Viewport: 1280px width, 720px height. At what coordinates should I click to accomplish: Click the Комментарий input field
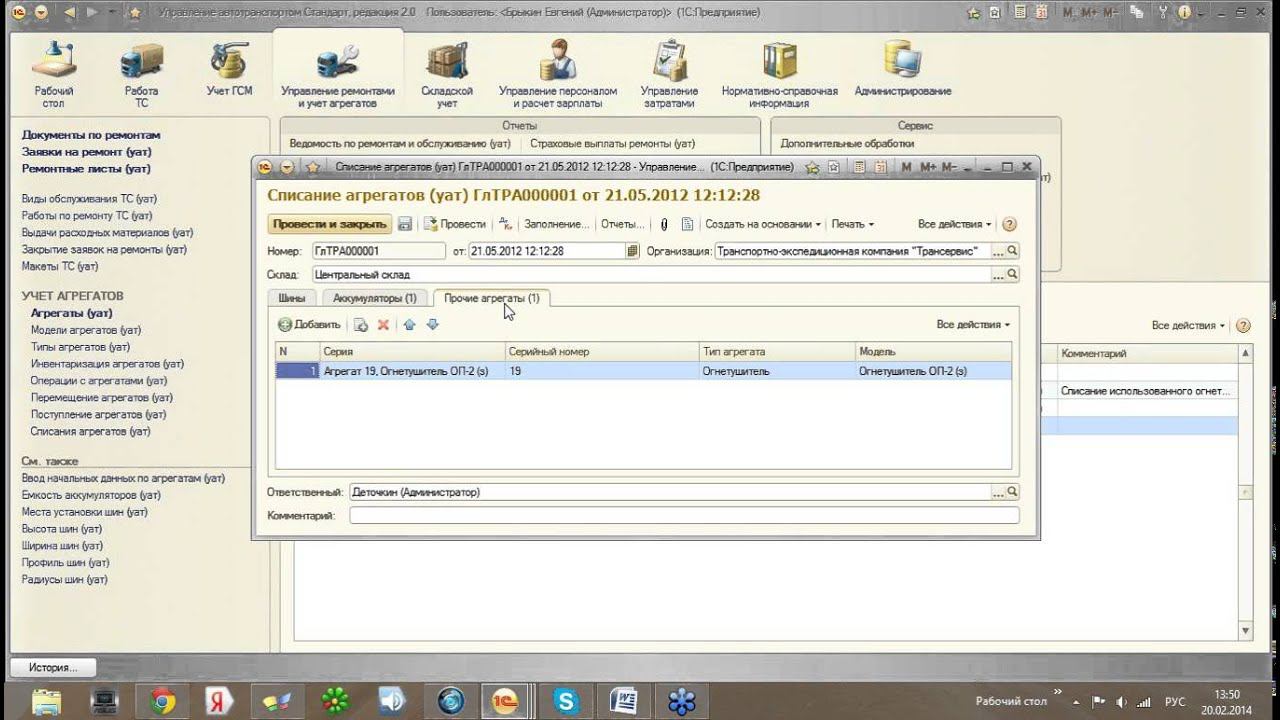pos(684,515)
